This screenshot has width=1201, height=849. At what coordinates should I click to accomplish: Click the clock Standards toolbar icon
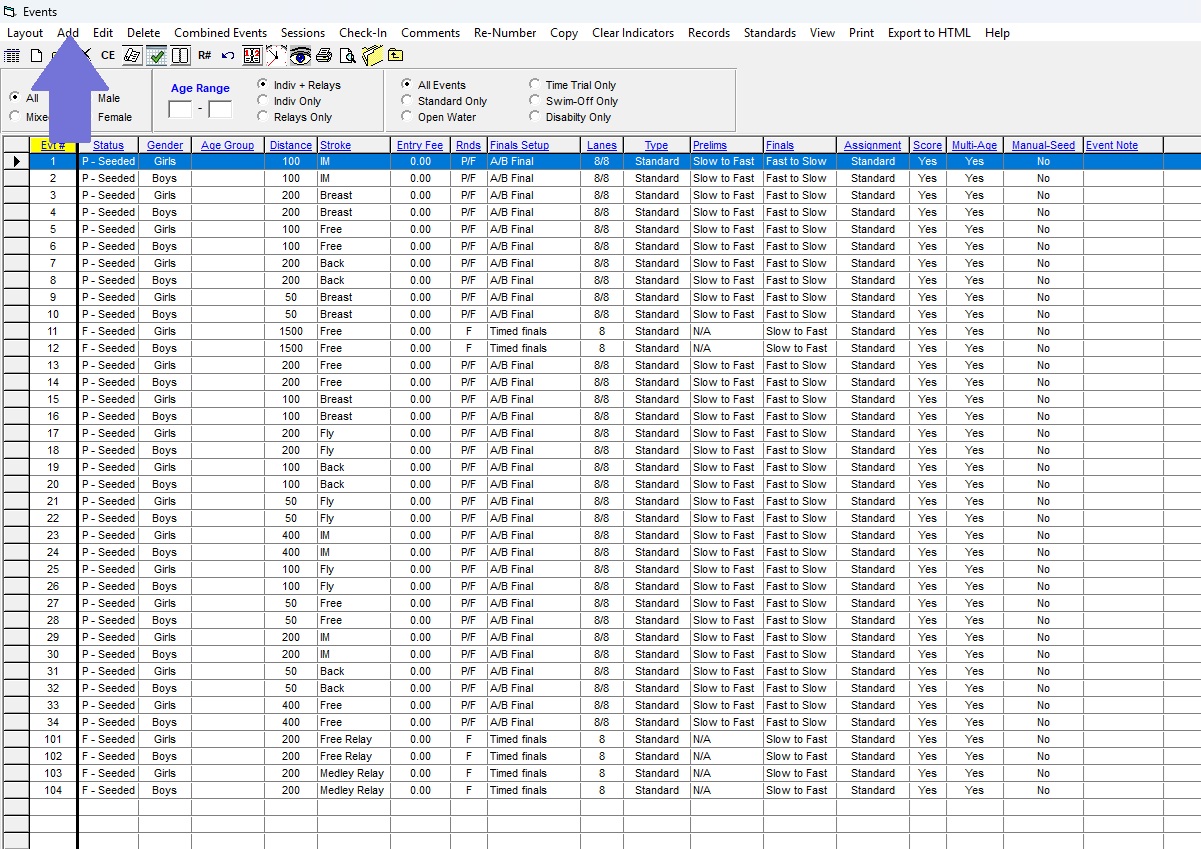pyautogui.click(x=276, y=55)
